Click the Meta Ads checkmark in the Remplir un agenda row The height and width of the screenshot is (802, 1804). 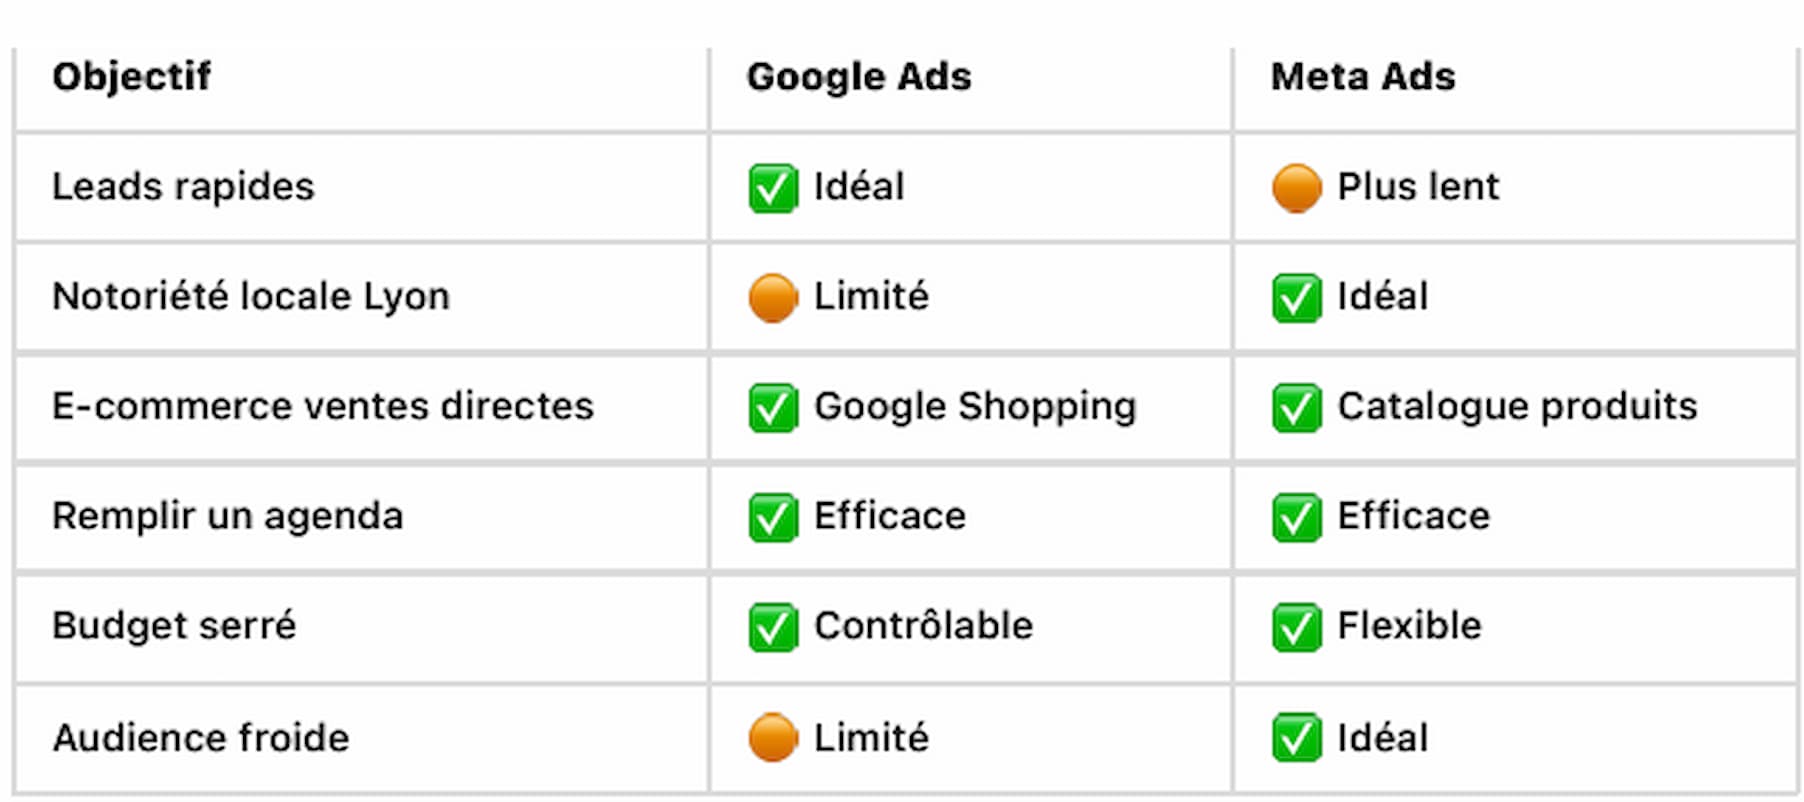point(1297,517)
